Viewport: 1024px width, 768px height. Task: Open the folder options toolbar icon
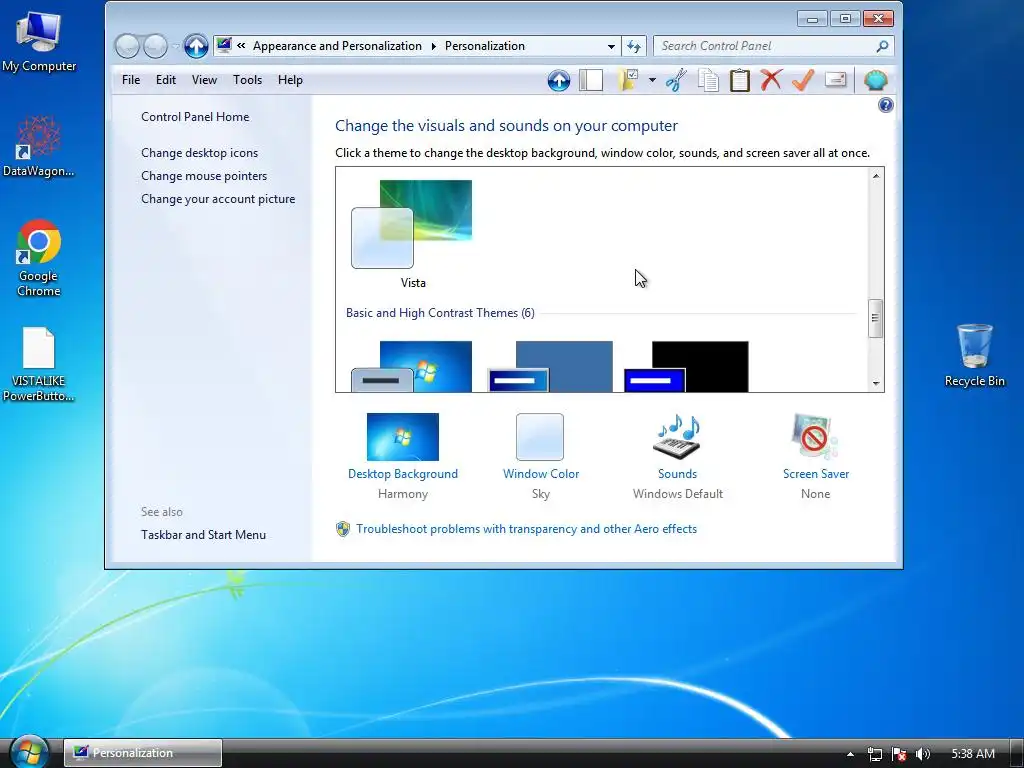coord(628,80)
